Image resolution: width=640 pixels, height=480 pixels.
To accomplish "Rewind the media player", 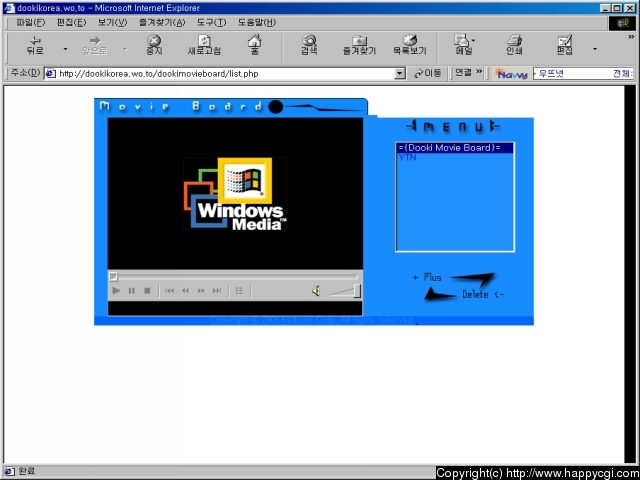I will point(185,291).
